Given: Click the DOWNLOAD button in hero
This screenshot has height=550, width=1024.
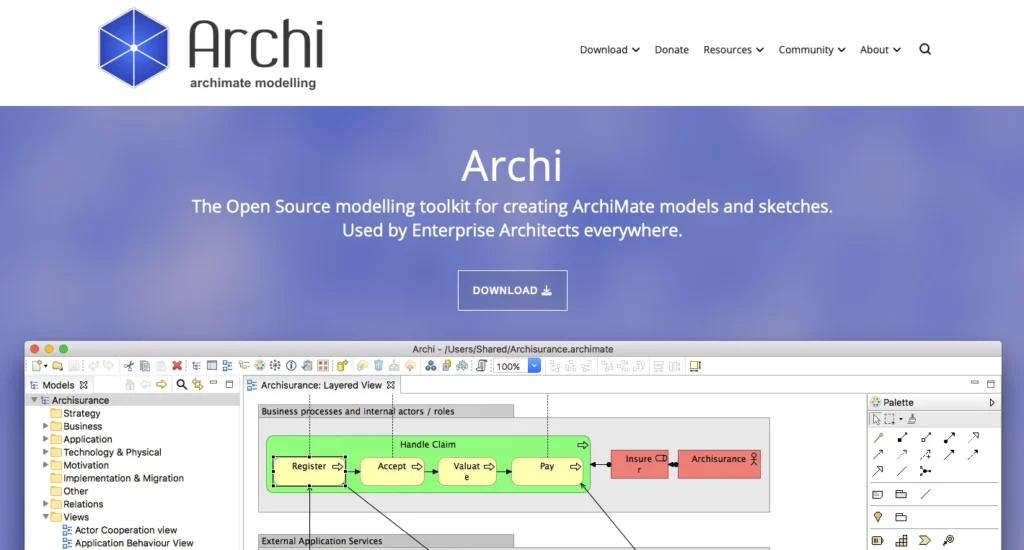Looking at the screenshot, I should [513, 291].
